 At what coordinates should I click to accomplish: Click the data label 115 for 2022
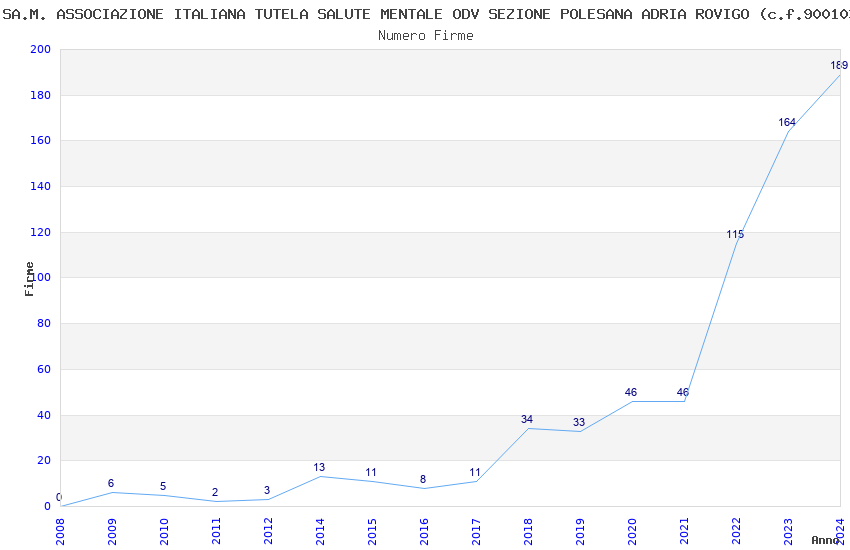pyautogui.click(x=735, y=235)
